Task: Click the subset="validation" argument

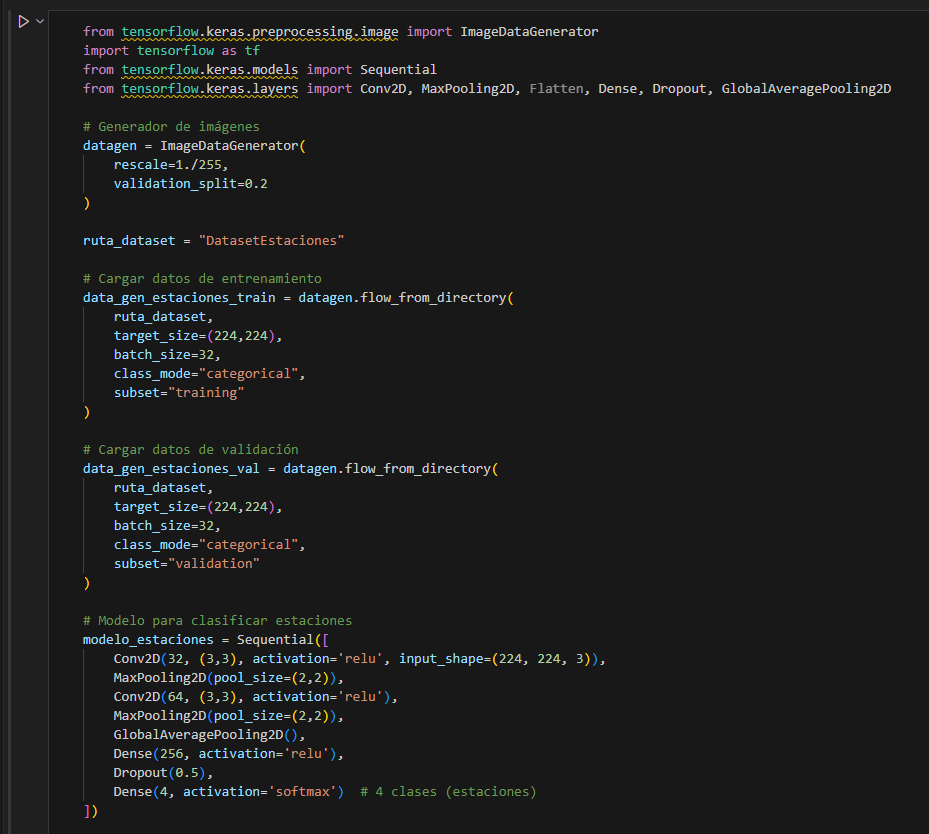Action: (186, 563)
